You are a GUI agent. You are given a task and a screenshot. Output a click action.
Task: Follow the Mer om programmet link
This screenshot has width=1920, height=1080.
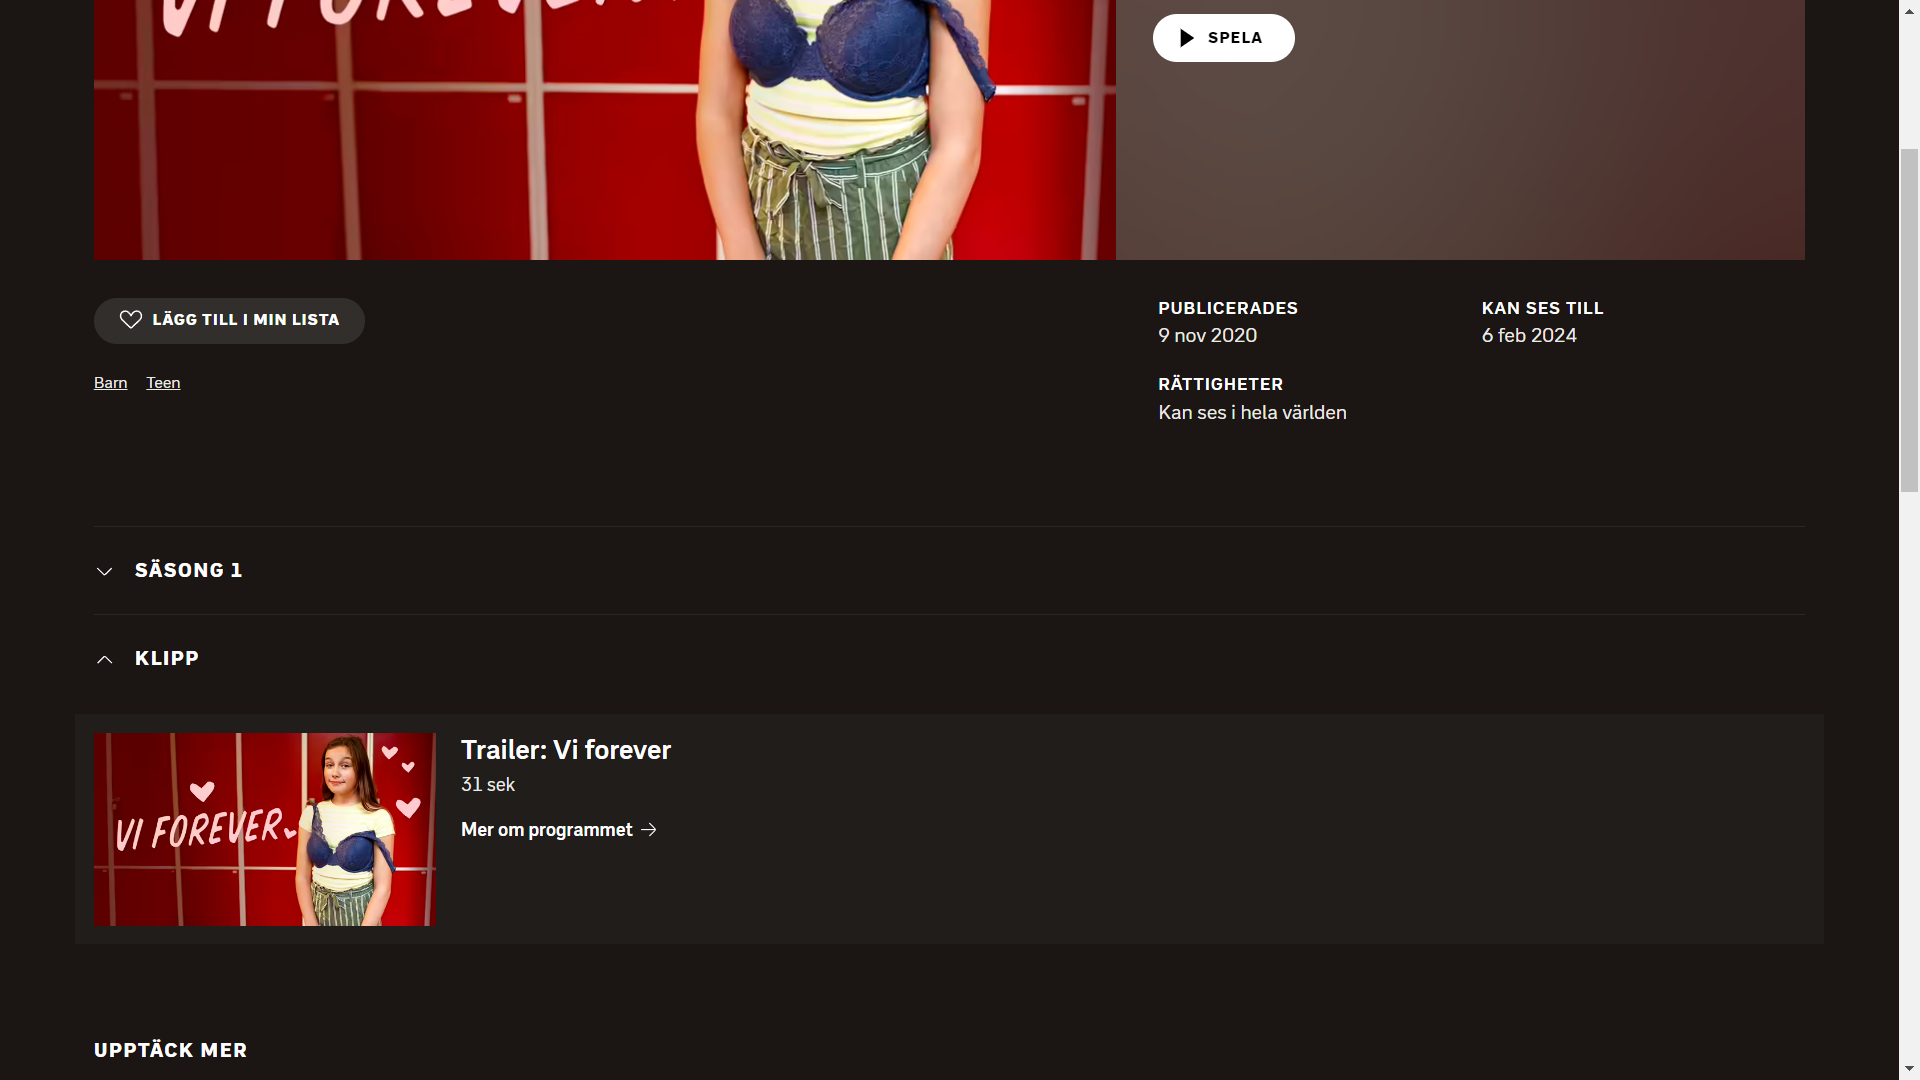[559, 830]
